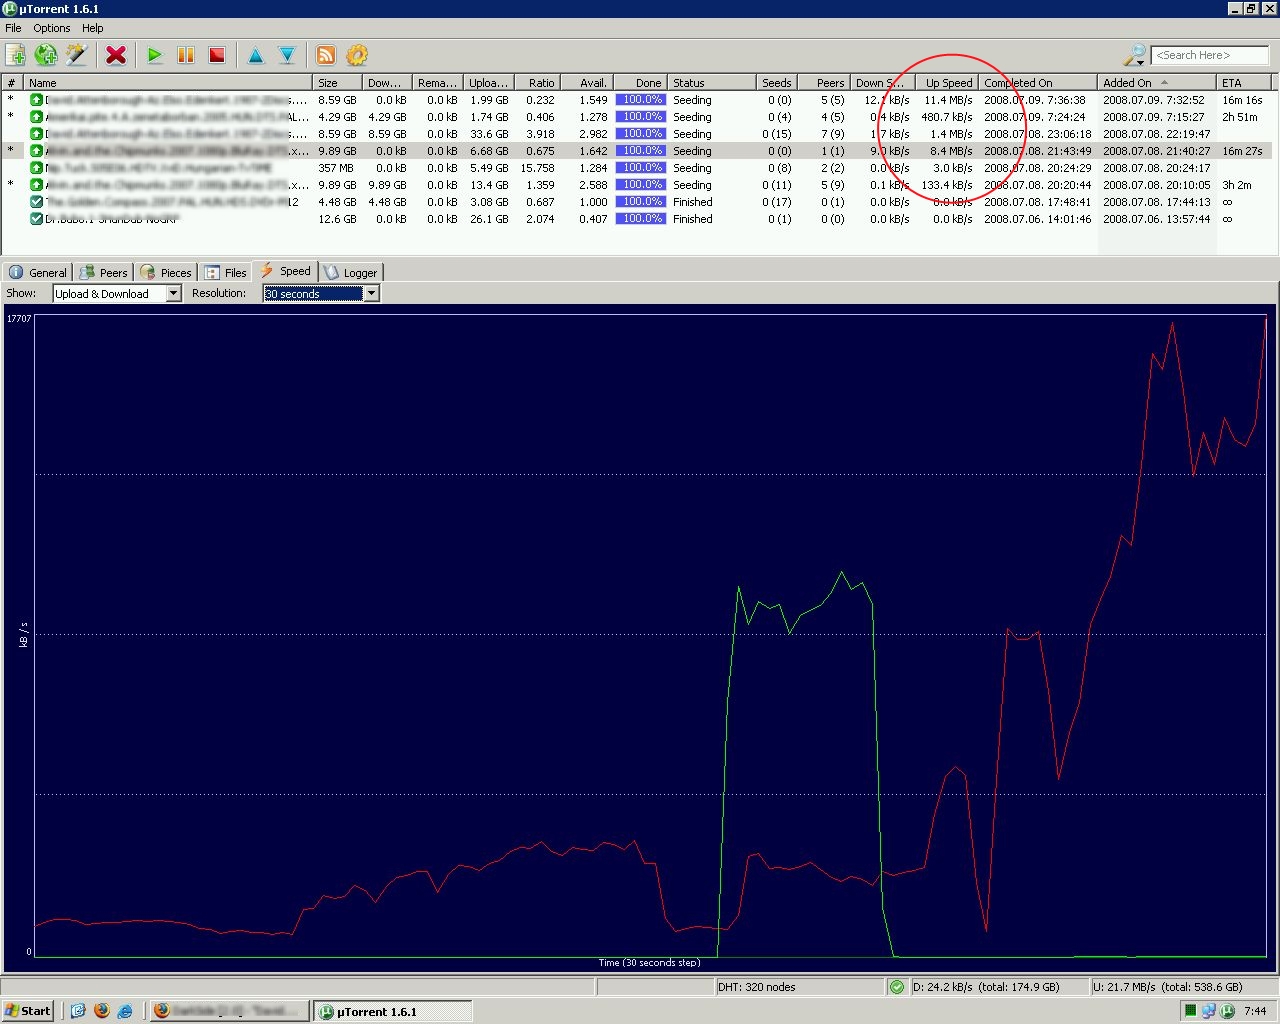The image size is (1280, 1024).
Task: Start the torrent with the green play icon
Action: click(x=154, y=55)
